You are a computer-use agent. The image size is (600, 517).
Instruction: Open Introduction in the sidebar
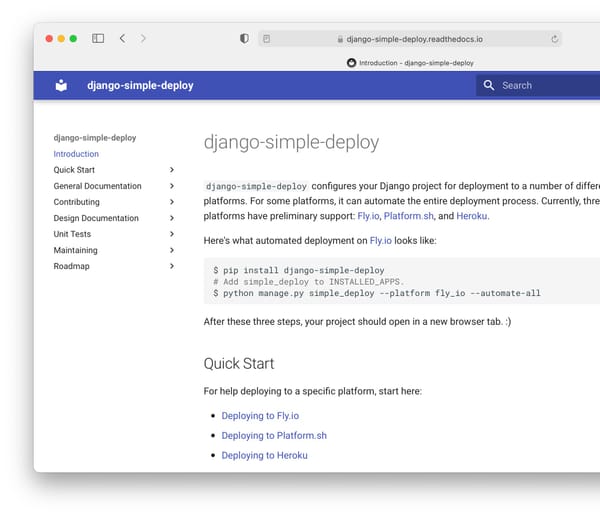coord(76,154)
